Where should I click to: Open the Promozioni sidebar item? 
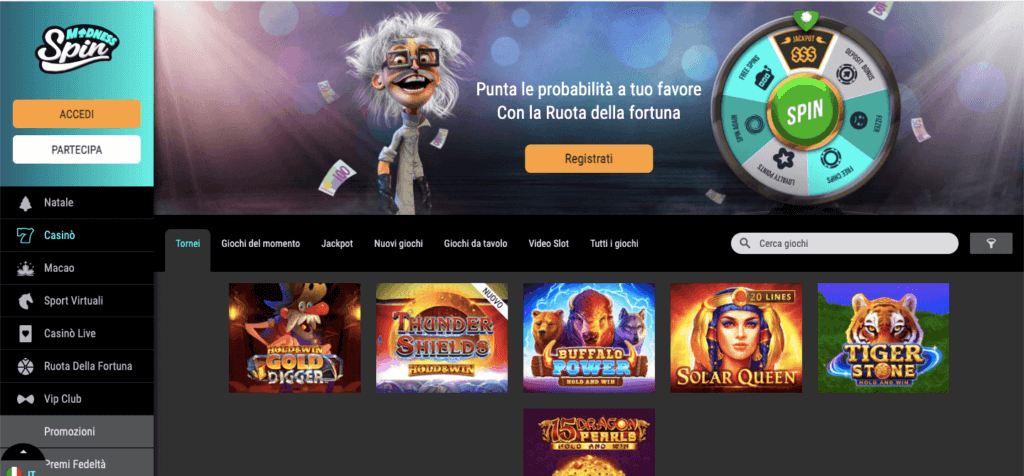point(76,432)
